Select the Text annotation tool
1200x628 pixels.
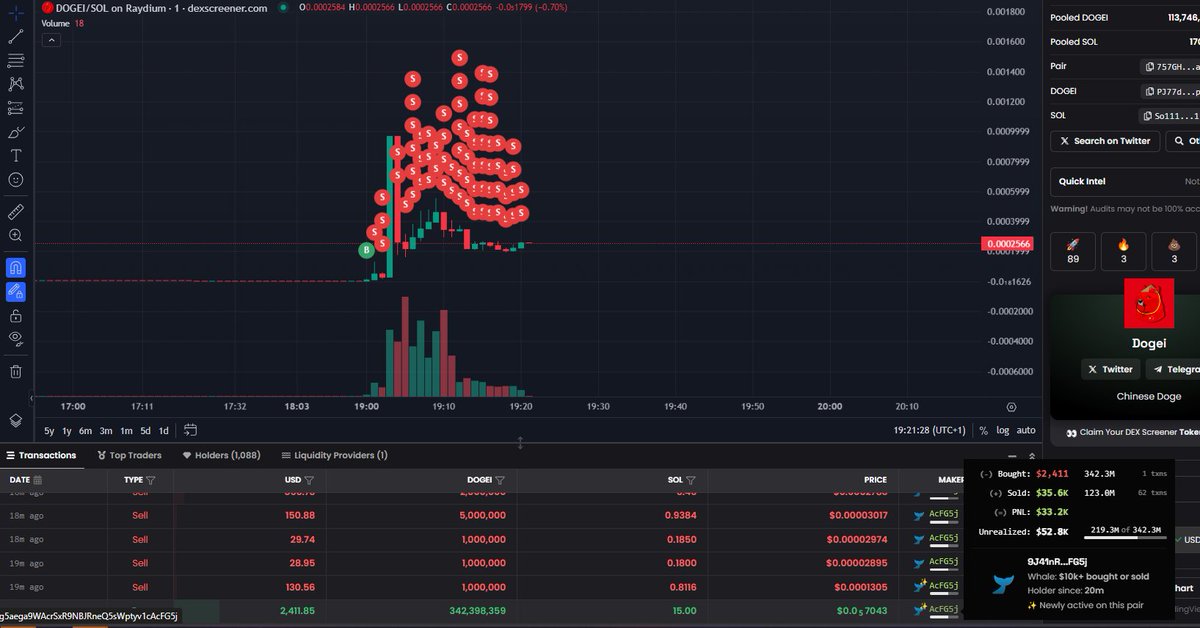coord(16,156)
